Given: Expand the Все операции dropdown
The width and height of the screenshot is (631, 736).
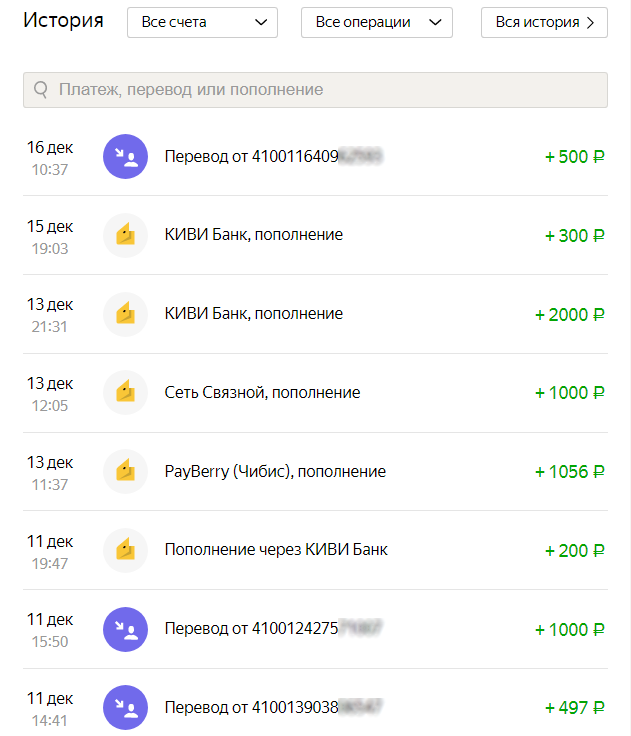Looking at the screenshot, I should (x=376, y=22).
